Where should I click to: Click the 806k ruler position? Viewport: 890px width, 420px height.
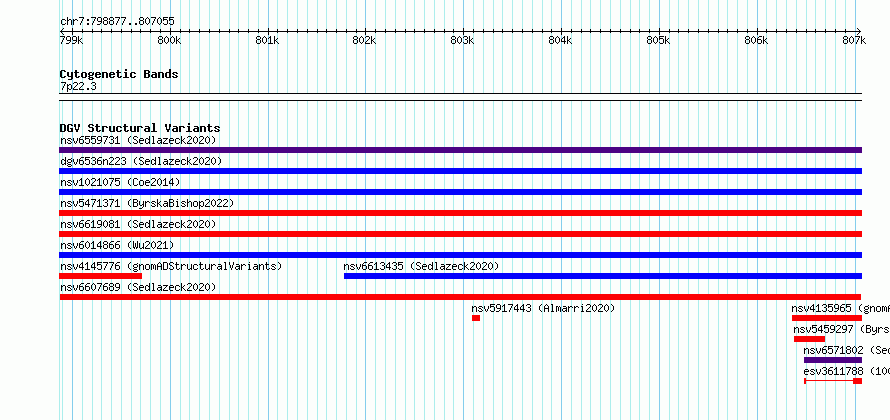[757, 40]
